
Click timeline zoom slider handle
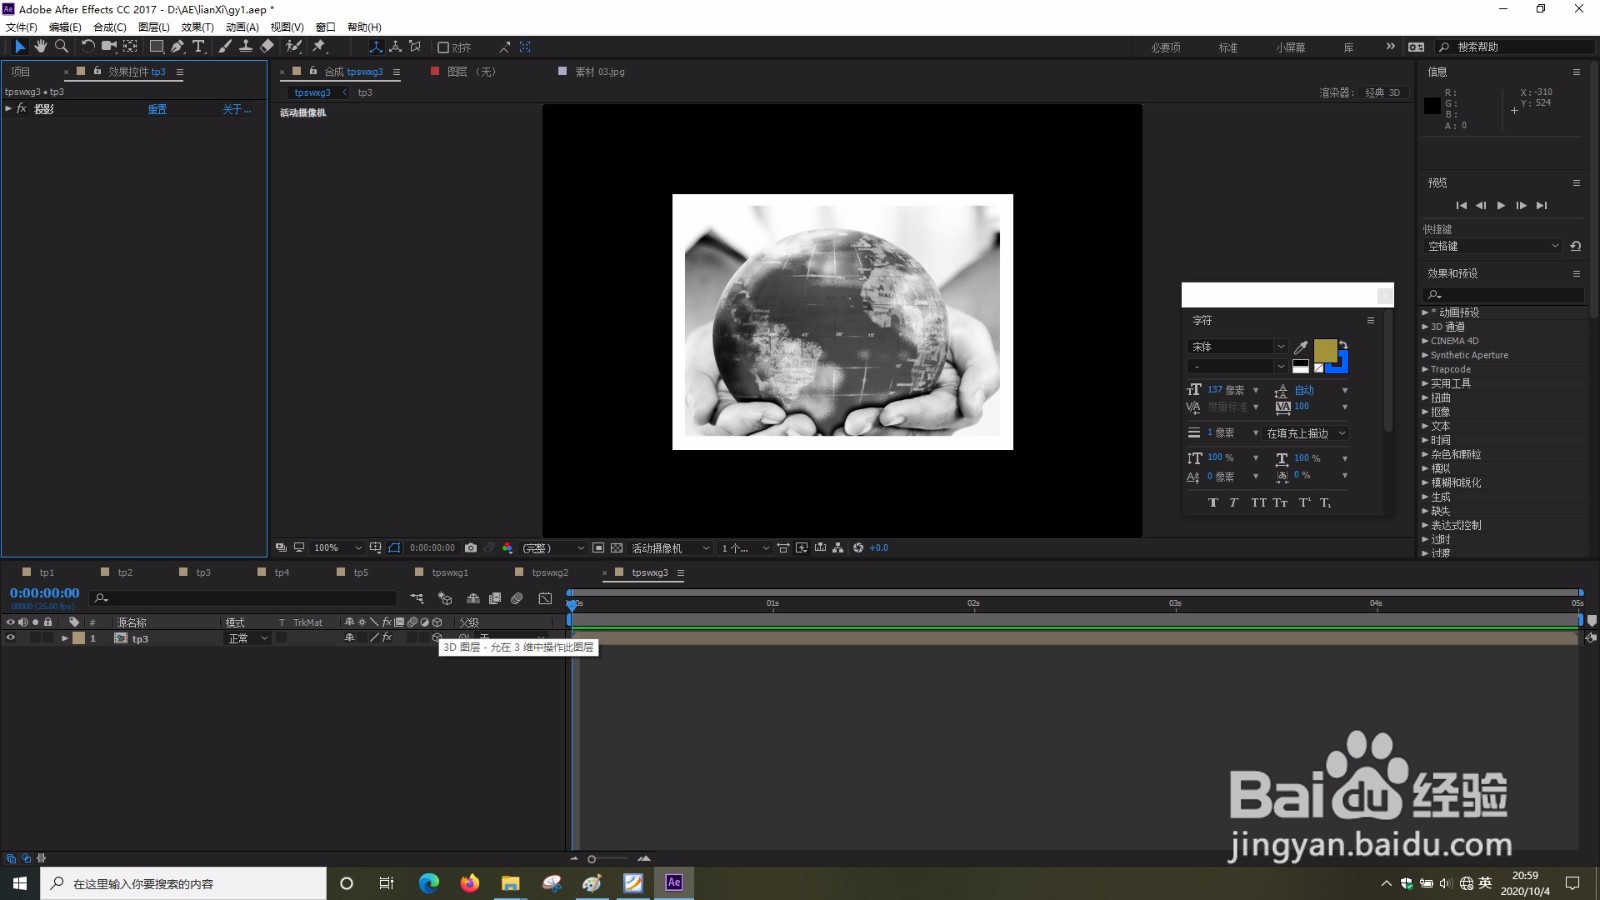(x=592, y=859)
